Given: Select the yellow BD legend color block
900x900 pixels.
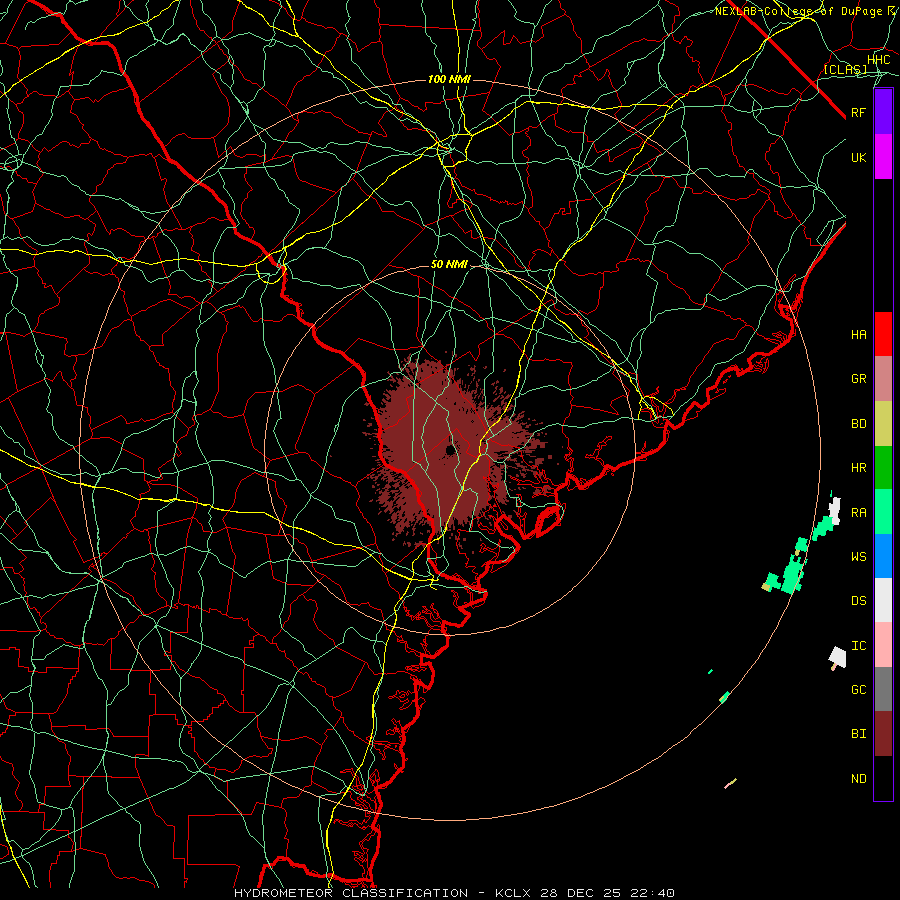Looking at the screenshot, I should click(x=883, y=424).
